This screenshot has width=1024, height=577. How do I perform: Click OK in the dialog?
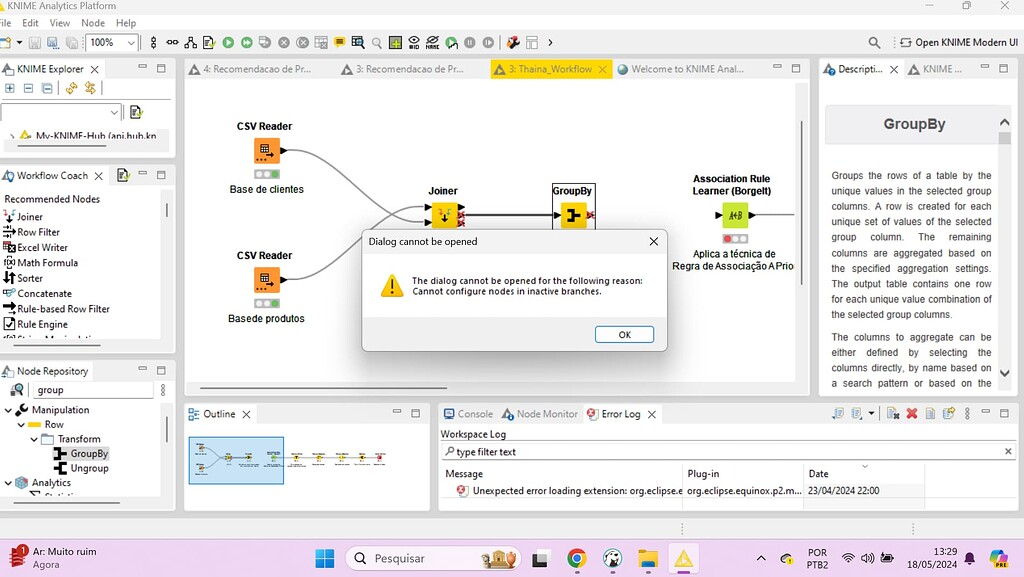tap(624, 335)
